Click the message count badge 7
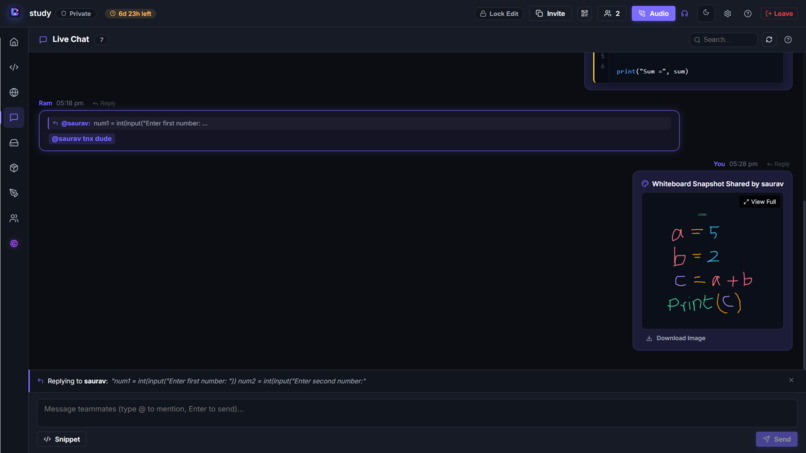 (x=101, y=40)
